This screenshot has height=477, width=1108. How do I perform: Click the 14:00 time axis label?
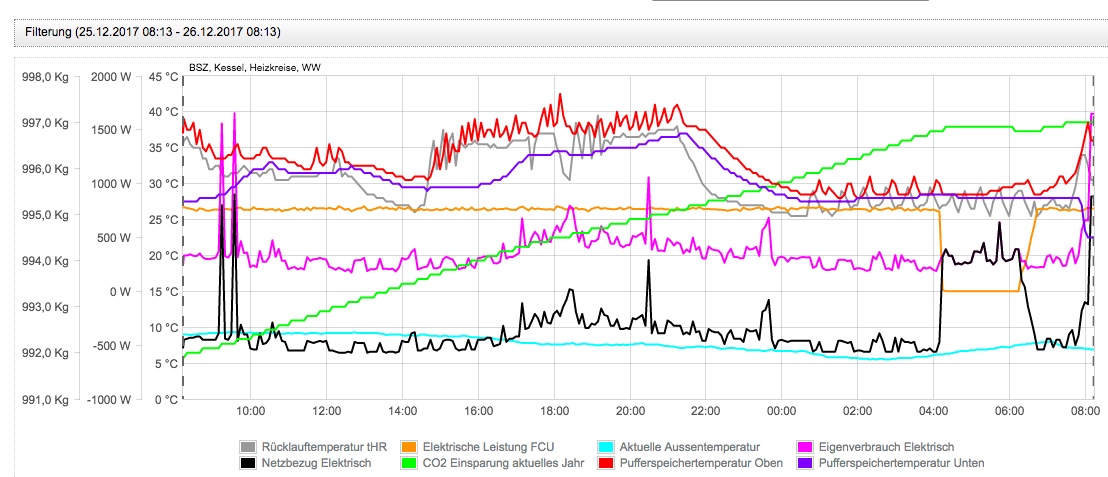coord(401,411)
